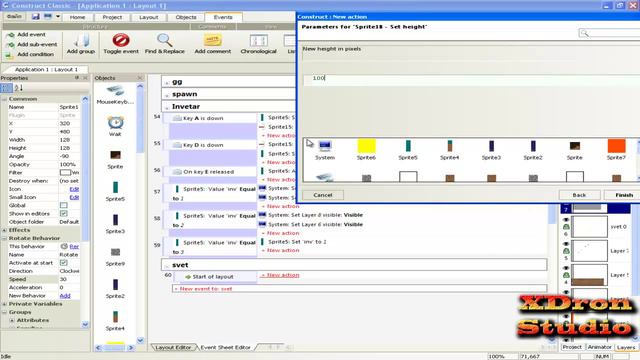The width and height of the screenshot is (640, 360).
Task: Click the Add group icon
Action: [x=81, y=41]
